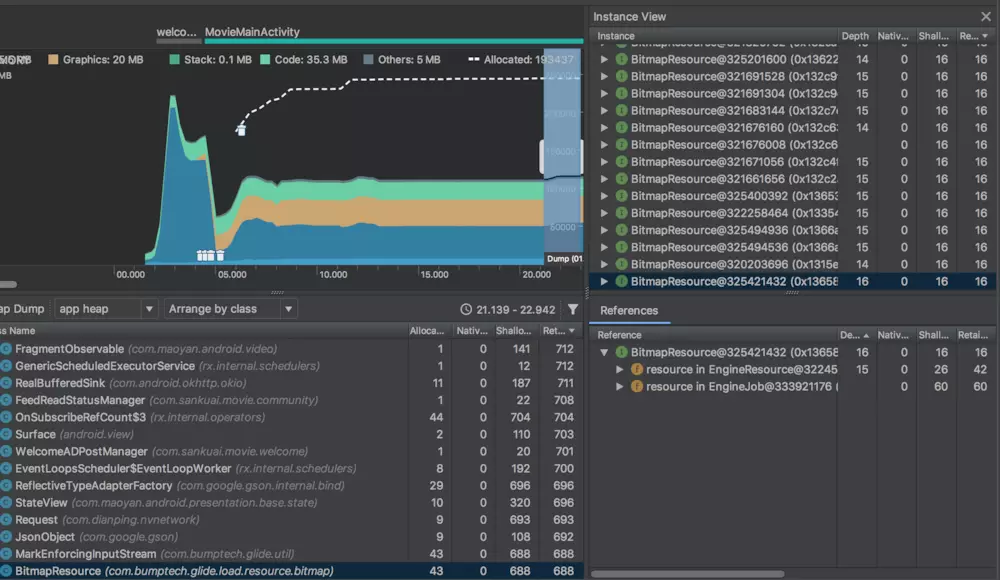
Task: Click the instance icon for BitmapResource@325201600
Action: pyautogui.click(x=621, y=59)
